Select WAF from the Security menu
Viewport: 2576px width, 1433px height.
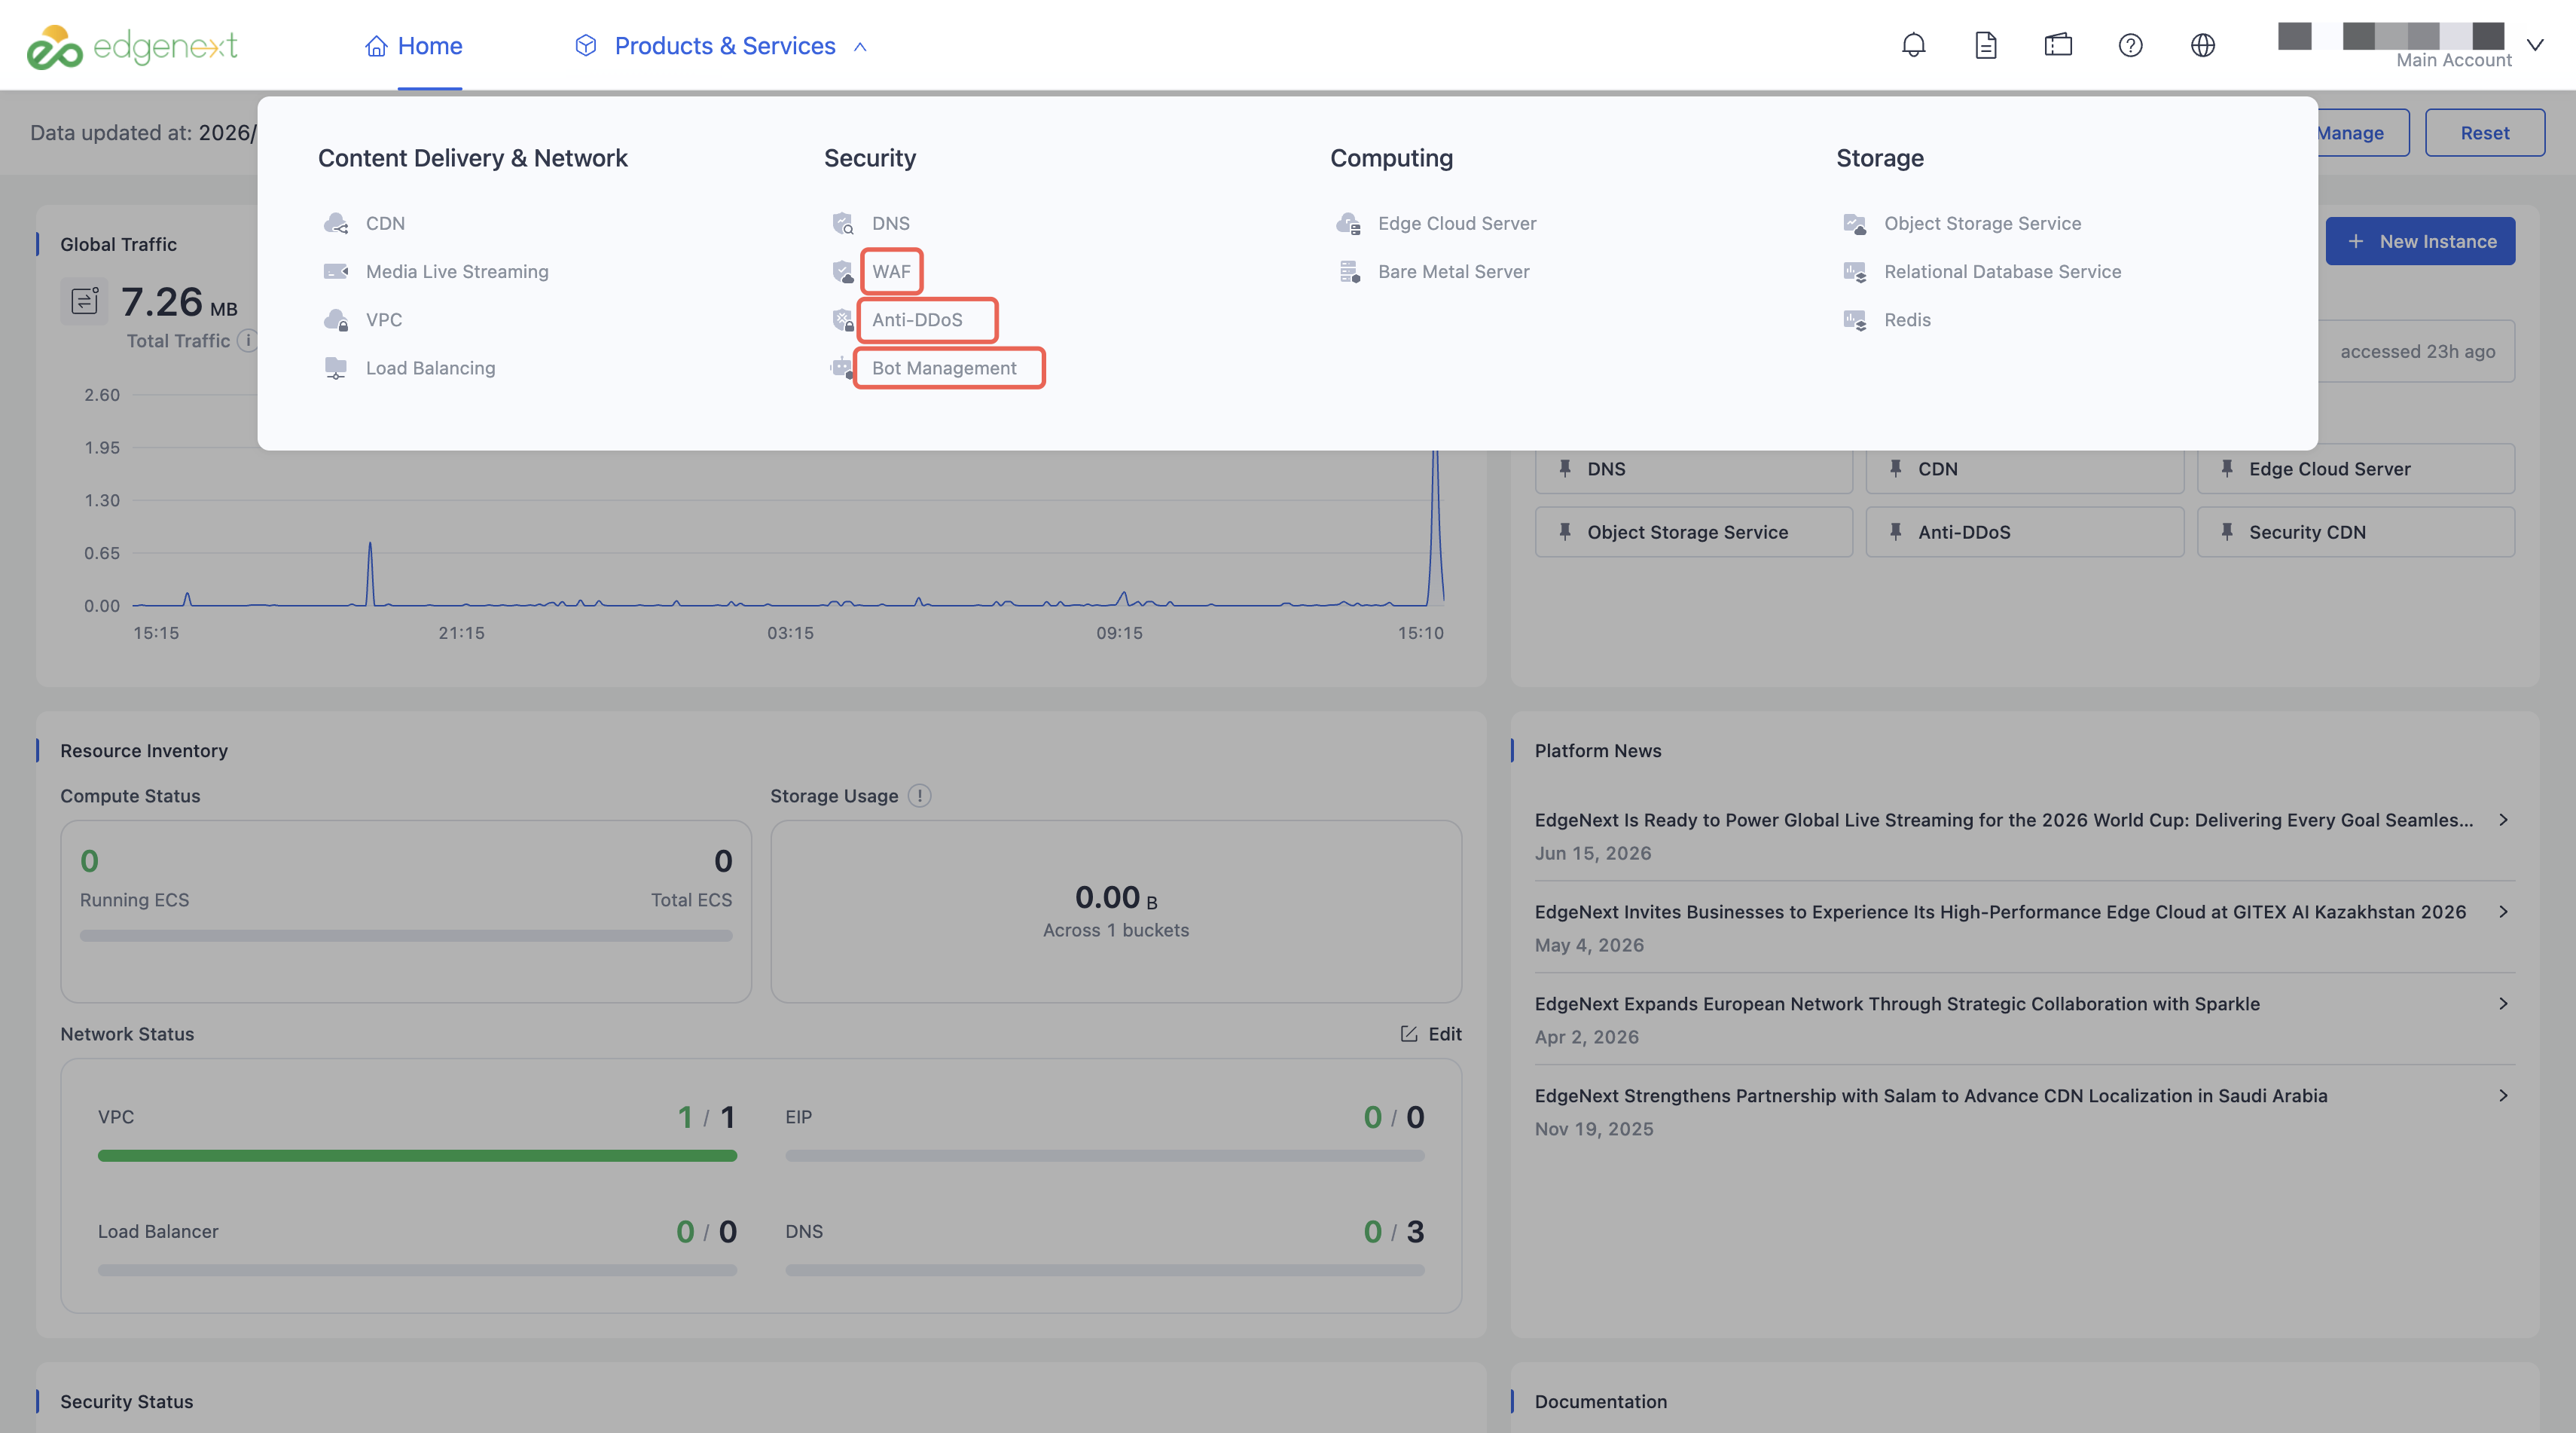891,271
